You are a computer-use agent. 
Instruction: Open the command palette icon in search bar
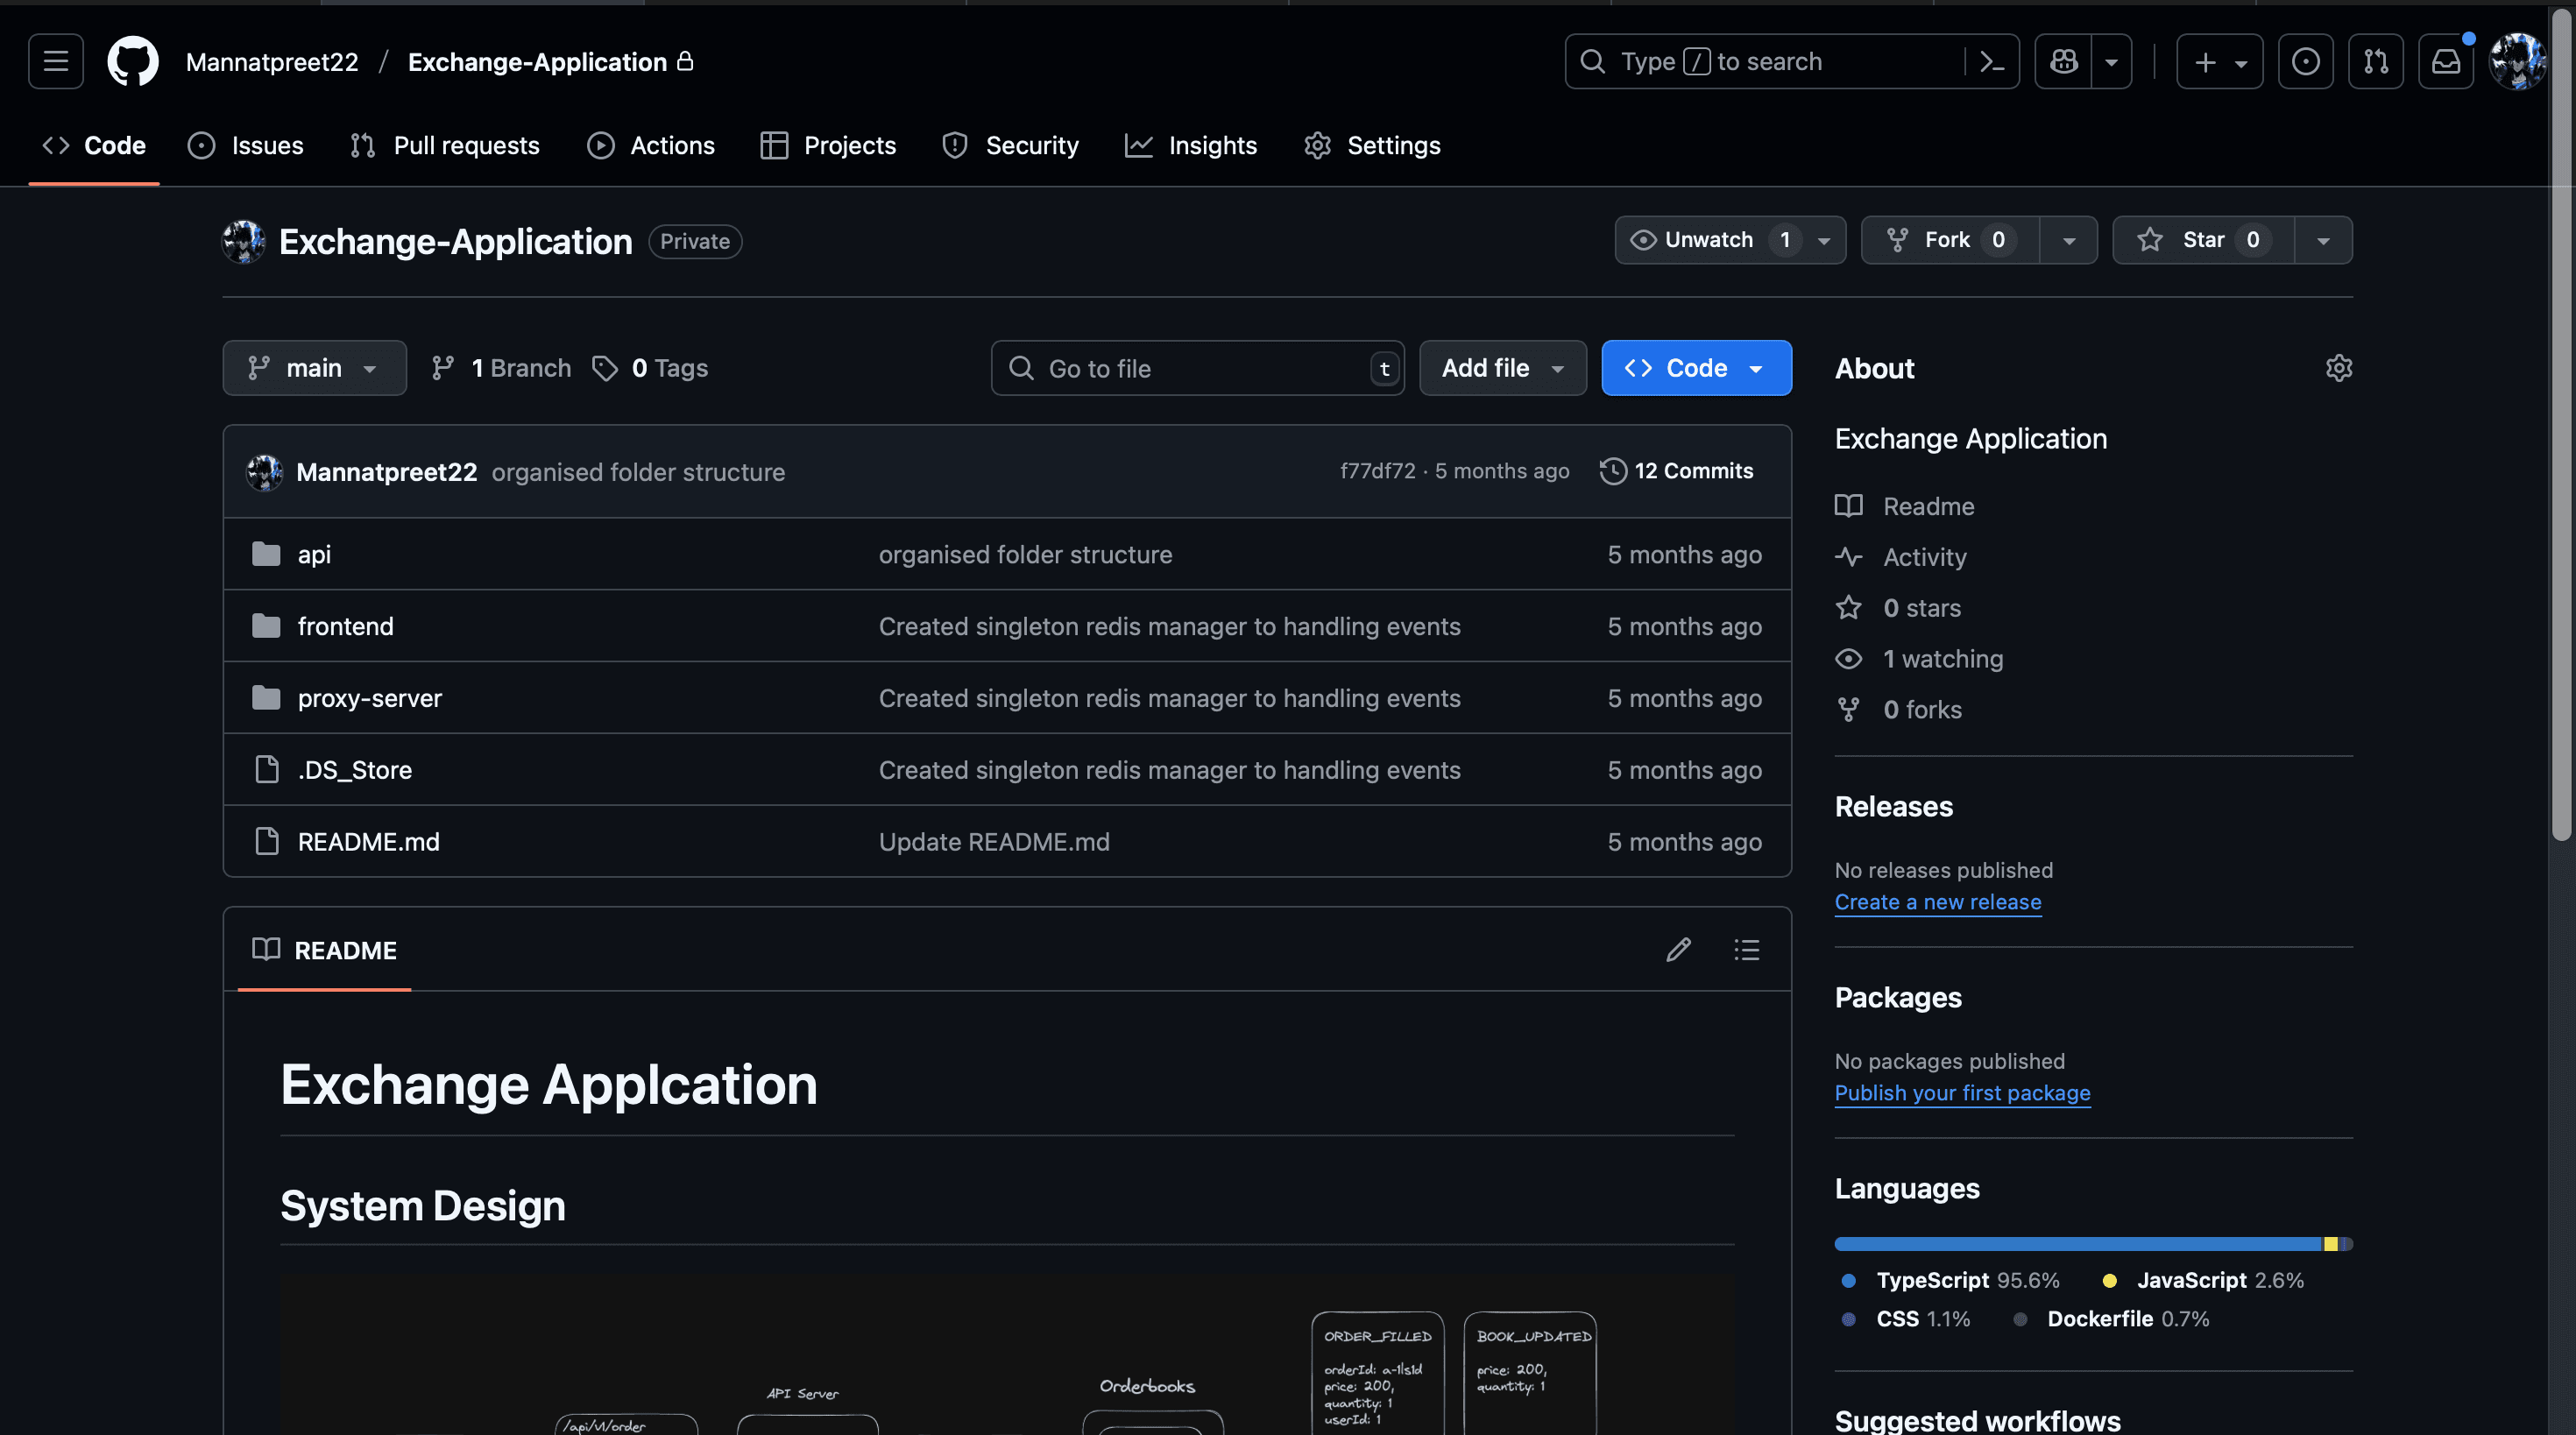(x=1992, y=62)
